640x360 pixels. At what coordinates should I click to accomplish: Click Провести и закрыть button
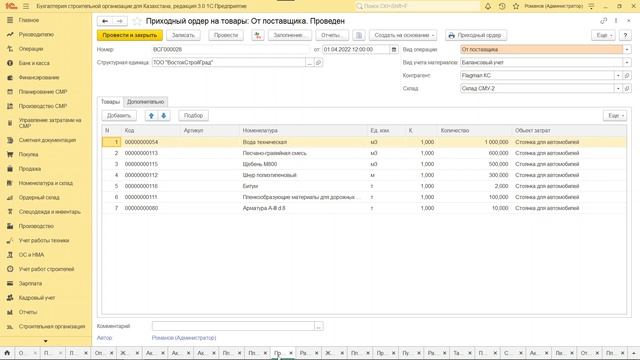tap(130, 36)
